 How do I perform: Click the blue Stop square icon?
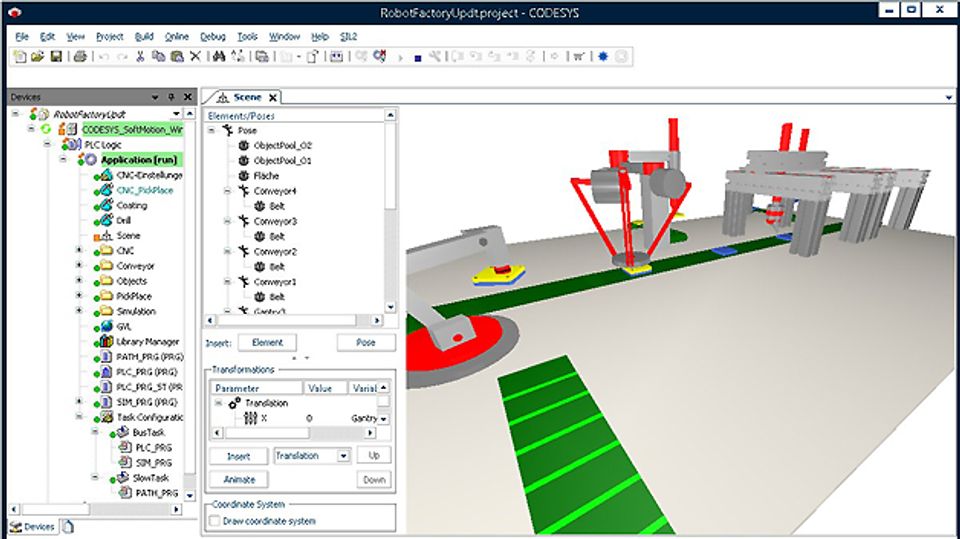coord(418,58)
